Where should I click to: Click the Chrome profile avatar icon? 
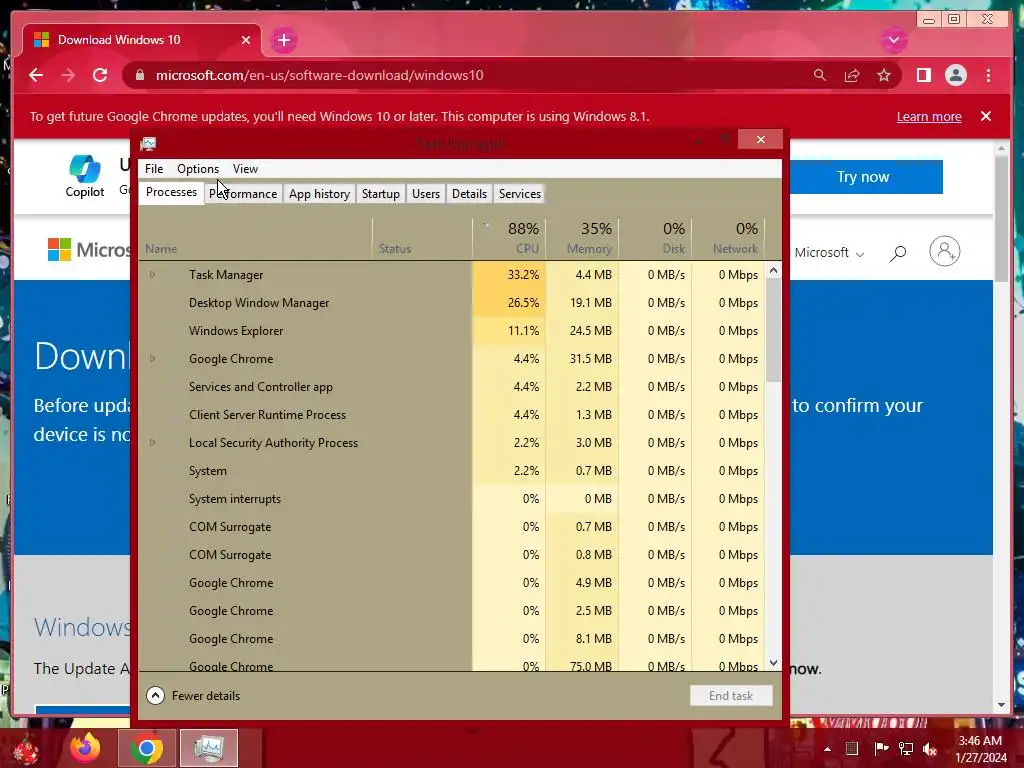click(955, 75)
